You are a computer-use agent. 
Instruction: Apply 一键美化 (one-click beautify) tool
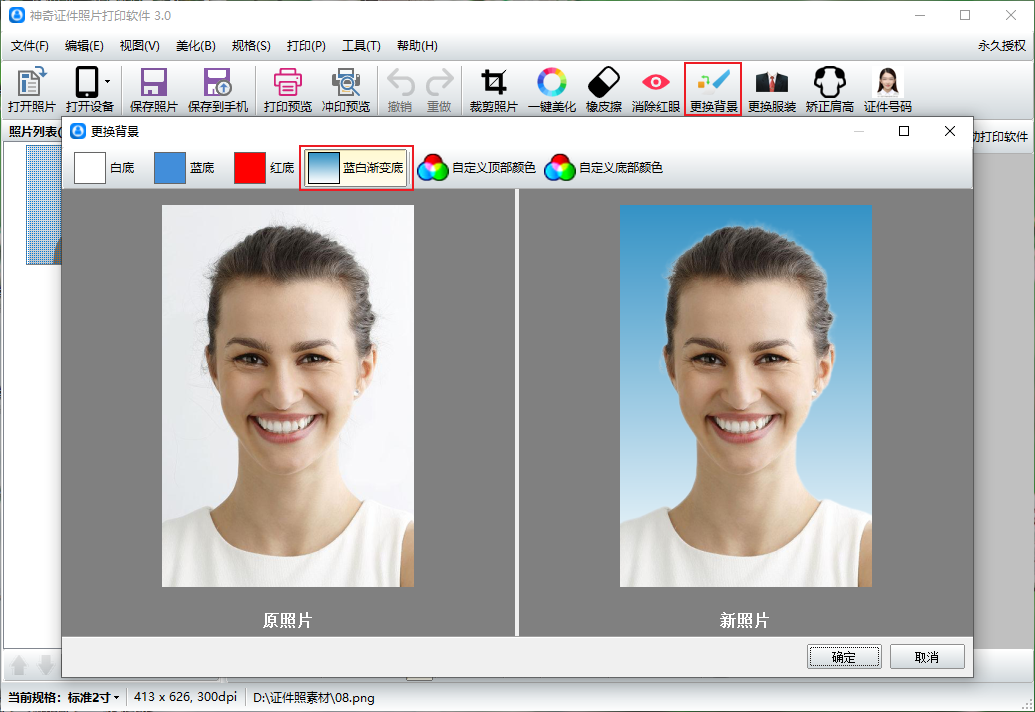coord(551,89)
